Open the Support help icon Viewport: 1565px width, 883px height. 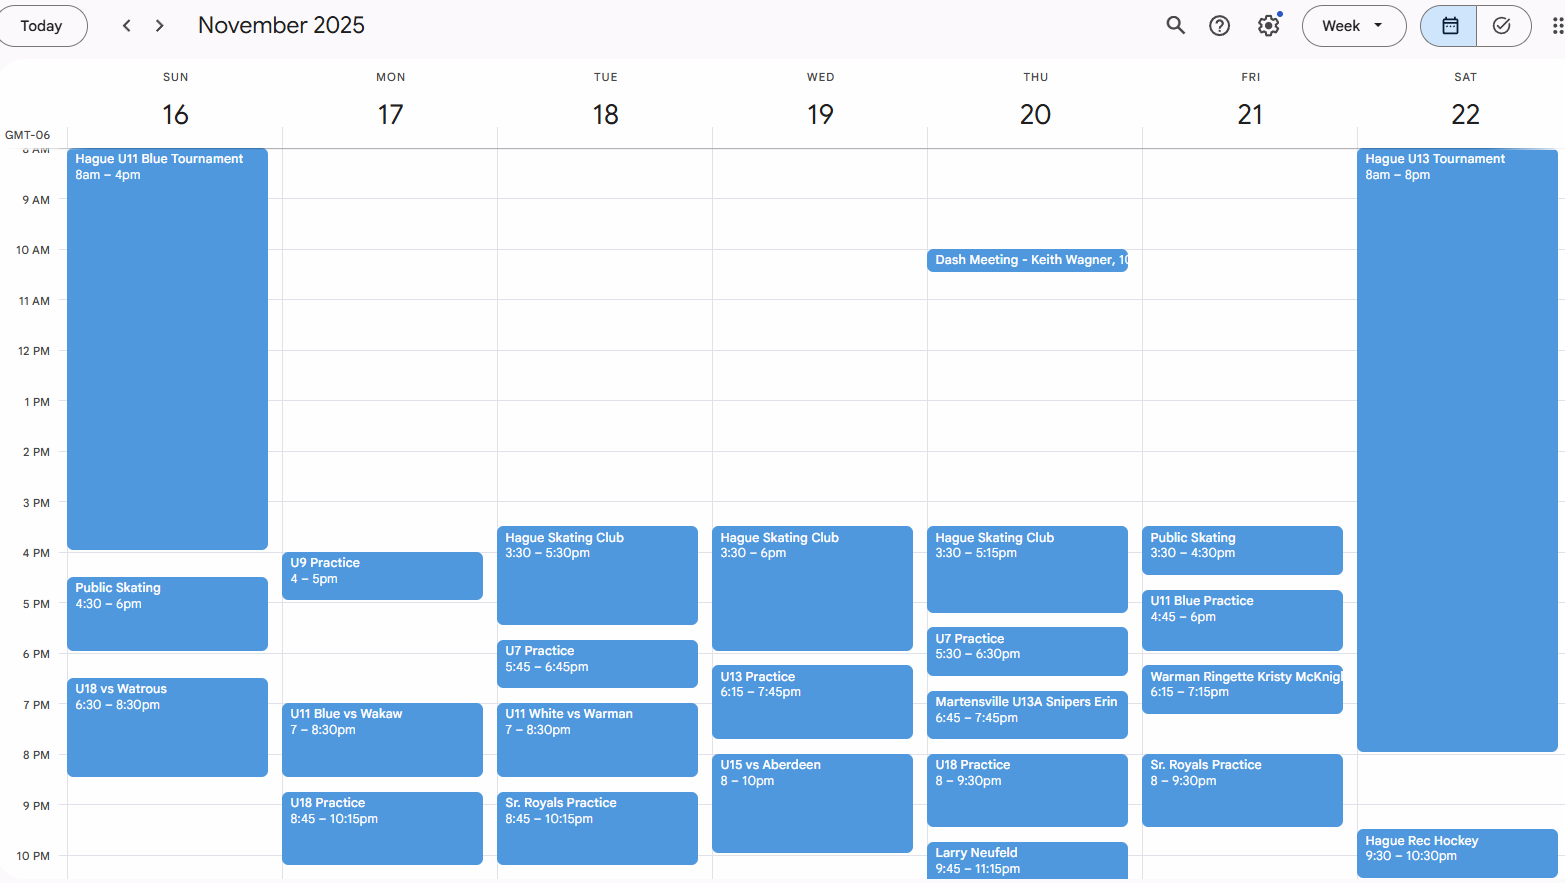click(1219, 26)
